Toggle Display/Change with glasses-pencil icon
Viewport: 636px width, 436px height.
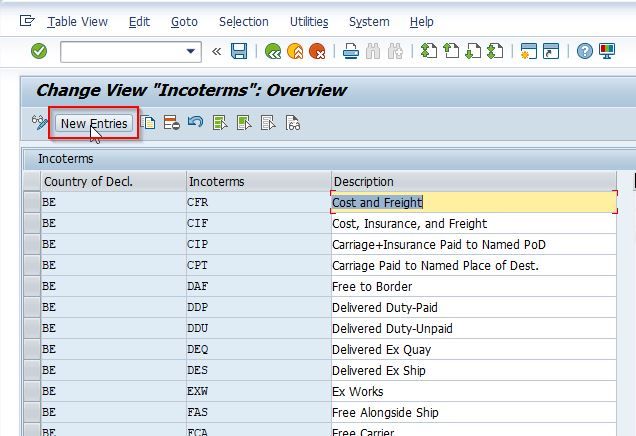(x=39, y=122)
